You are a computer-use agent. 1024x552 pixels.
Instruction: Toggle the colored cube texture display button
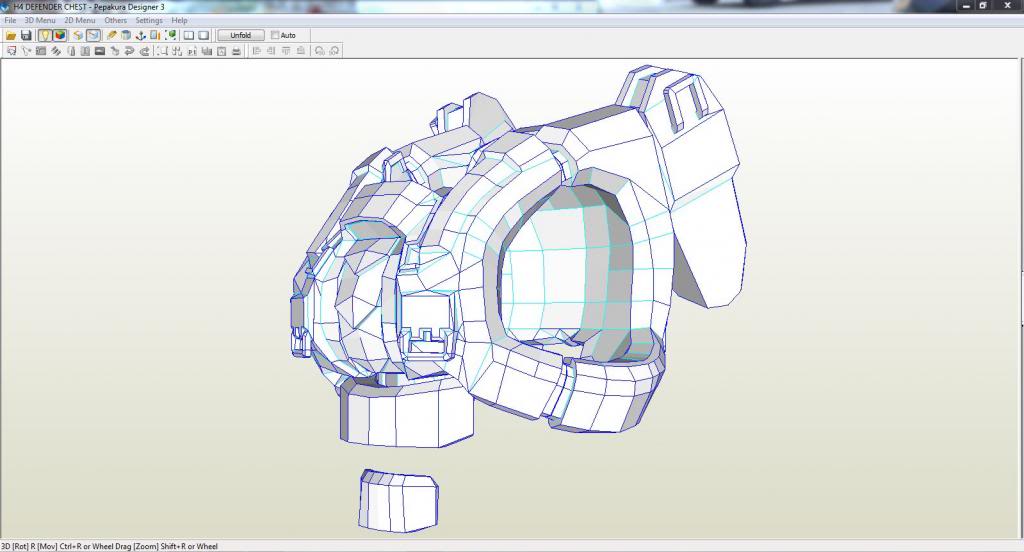[x=59, y=35]
